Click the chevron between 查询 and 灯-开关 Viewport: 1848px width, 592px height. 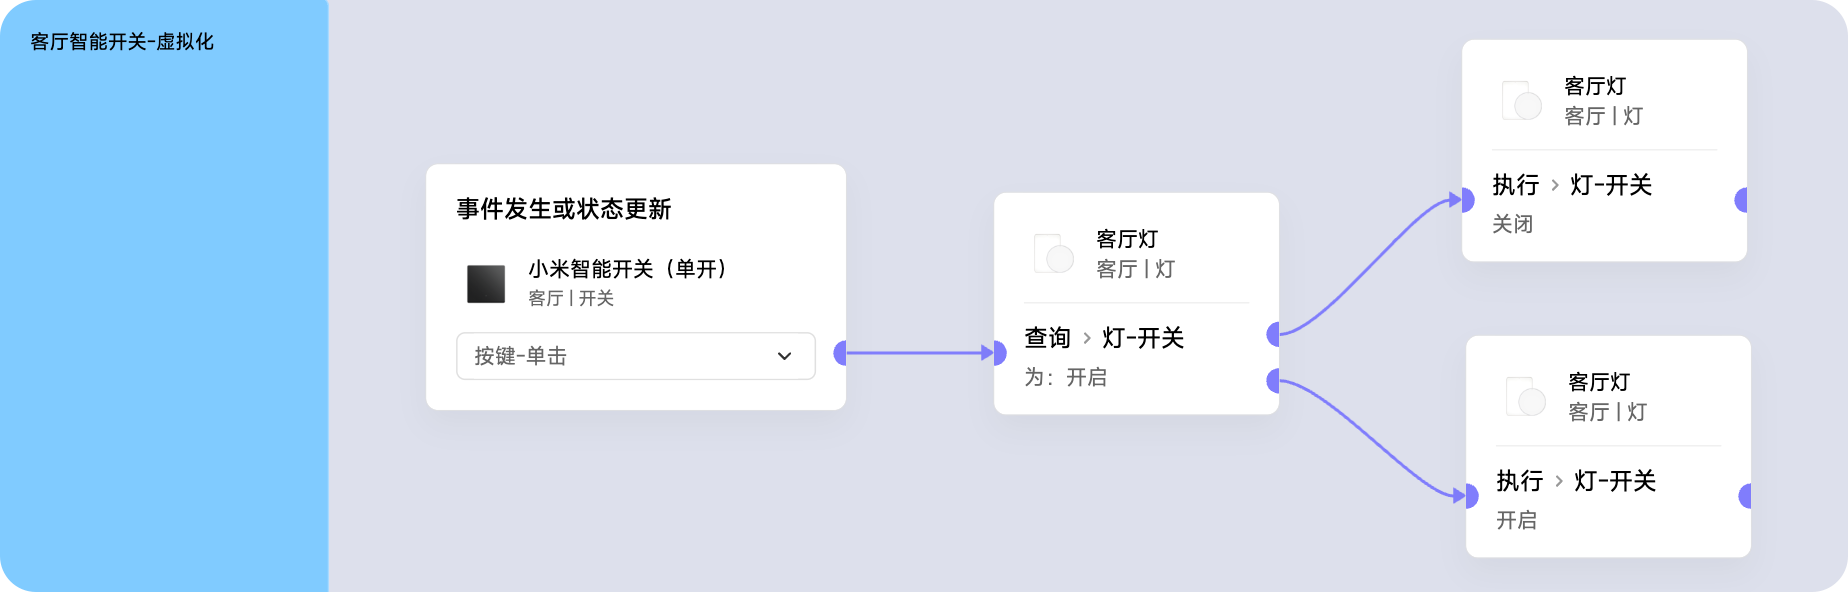coord(1087,339)
